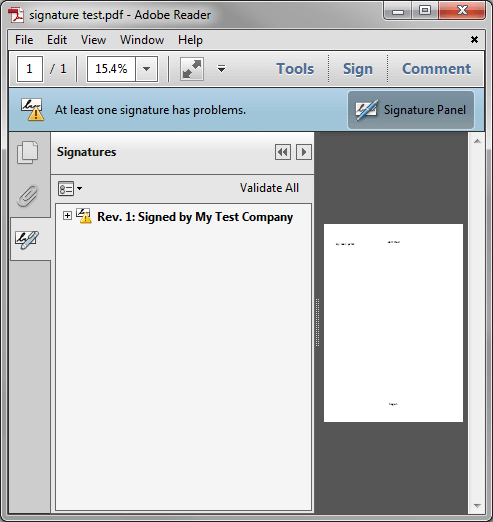The image size is (493, 522).
Task: Click the dotted pane splitter handle
Action: pyautogui.click(x=317, y=323)
